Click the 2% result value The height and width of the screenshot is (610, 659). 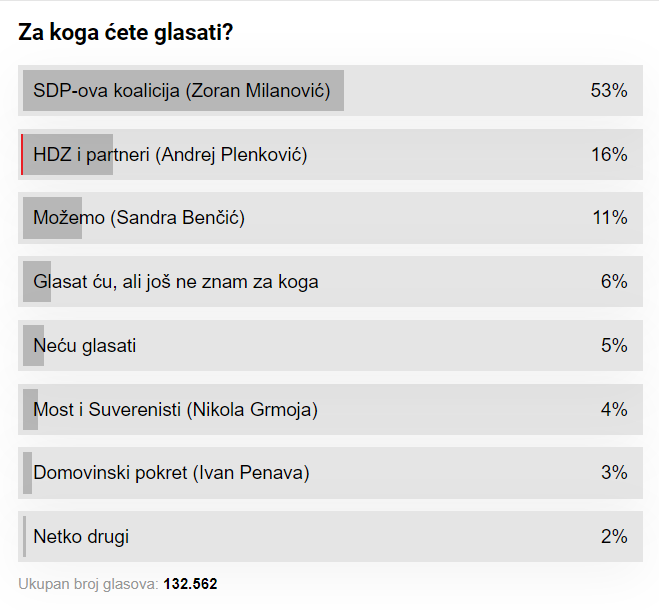click(614, 537)
